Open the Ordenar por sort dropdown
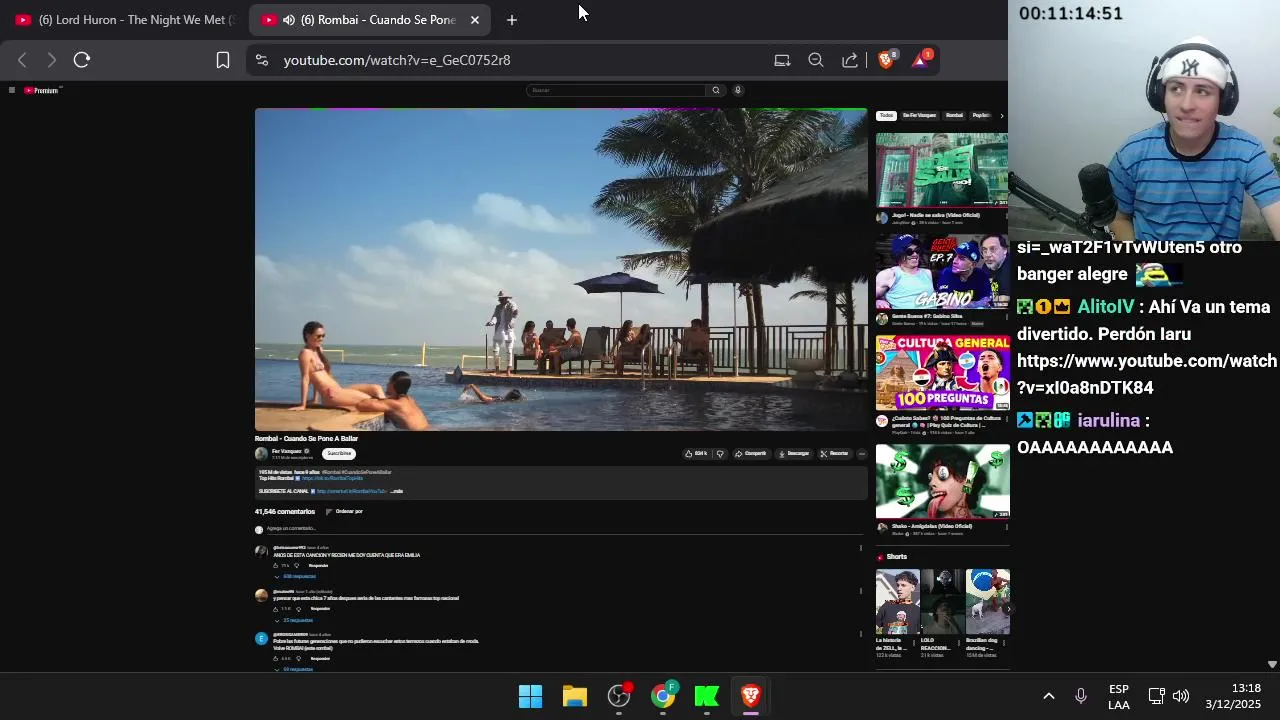Image resolution: width=1280 pixels, height=720 pixels. click(344, 512)
